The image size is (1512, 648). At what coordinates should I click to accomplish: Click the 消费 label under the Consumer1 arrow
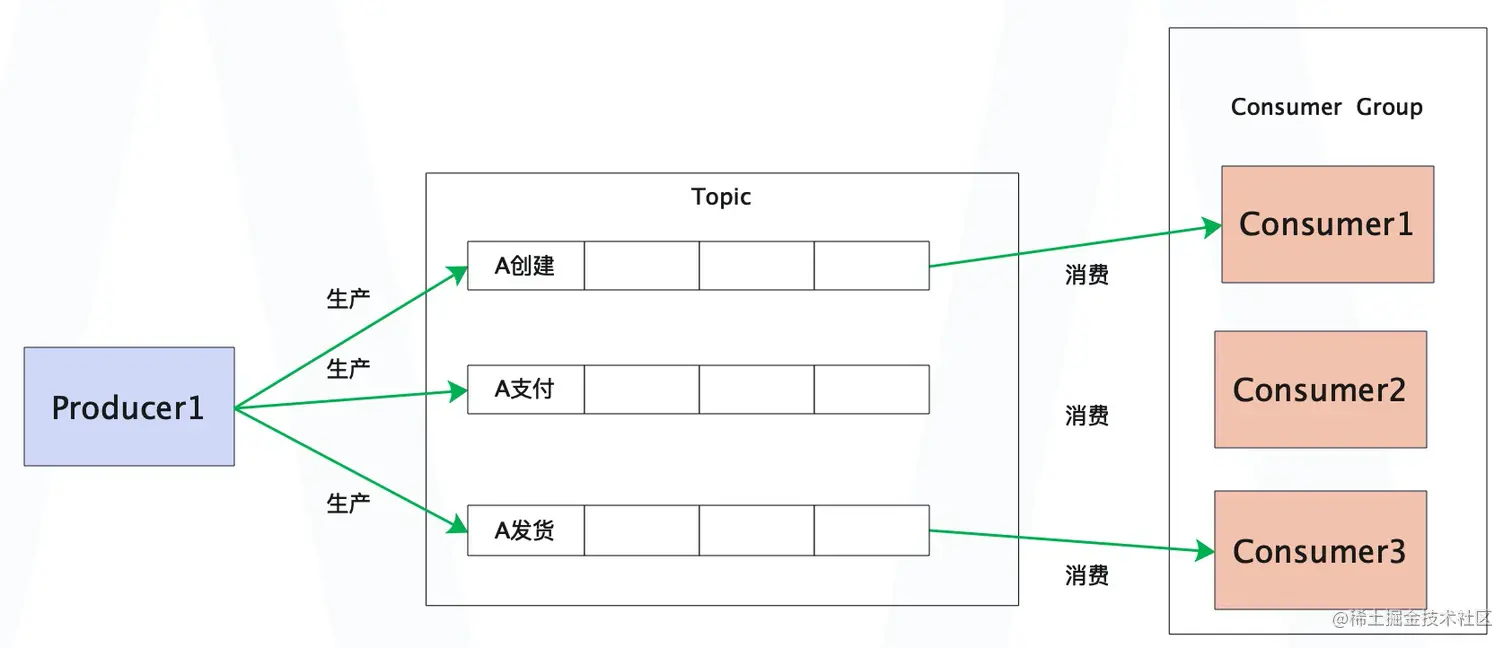click(1087, 275)
